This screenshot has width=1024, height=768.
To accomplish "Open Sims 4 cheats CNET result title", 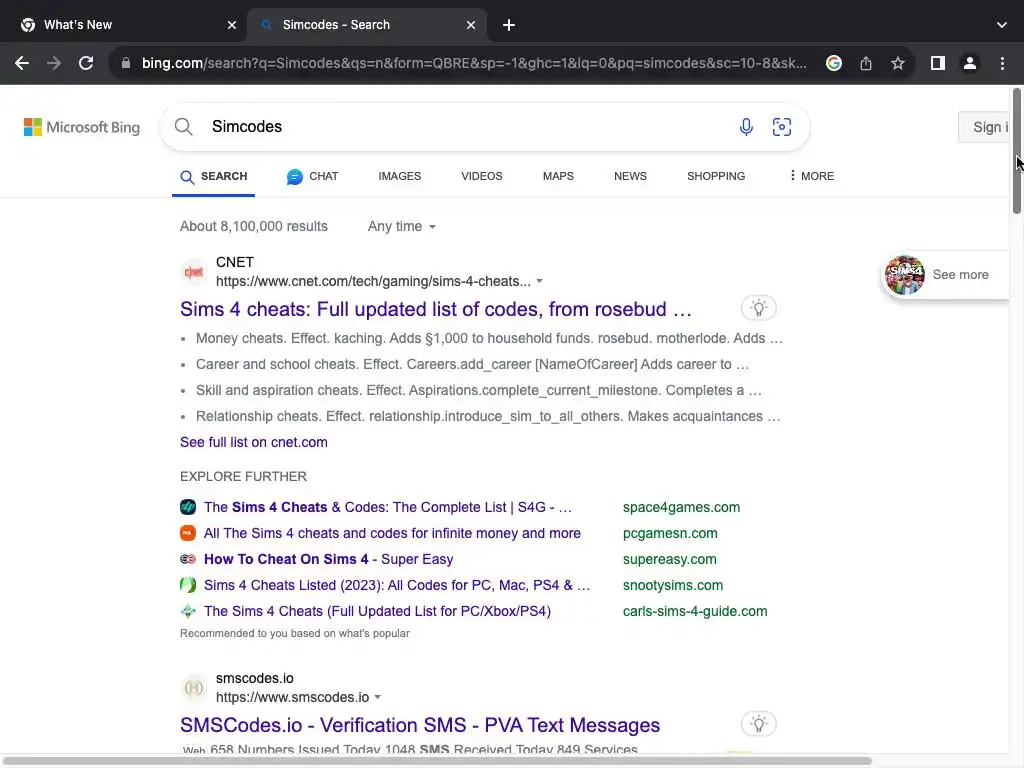I will point(436,309).
